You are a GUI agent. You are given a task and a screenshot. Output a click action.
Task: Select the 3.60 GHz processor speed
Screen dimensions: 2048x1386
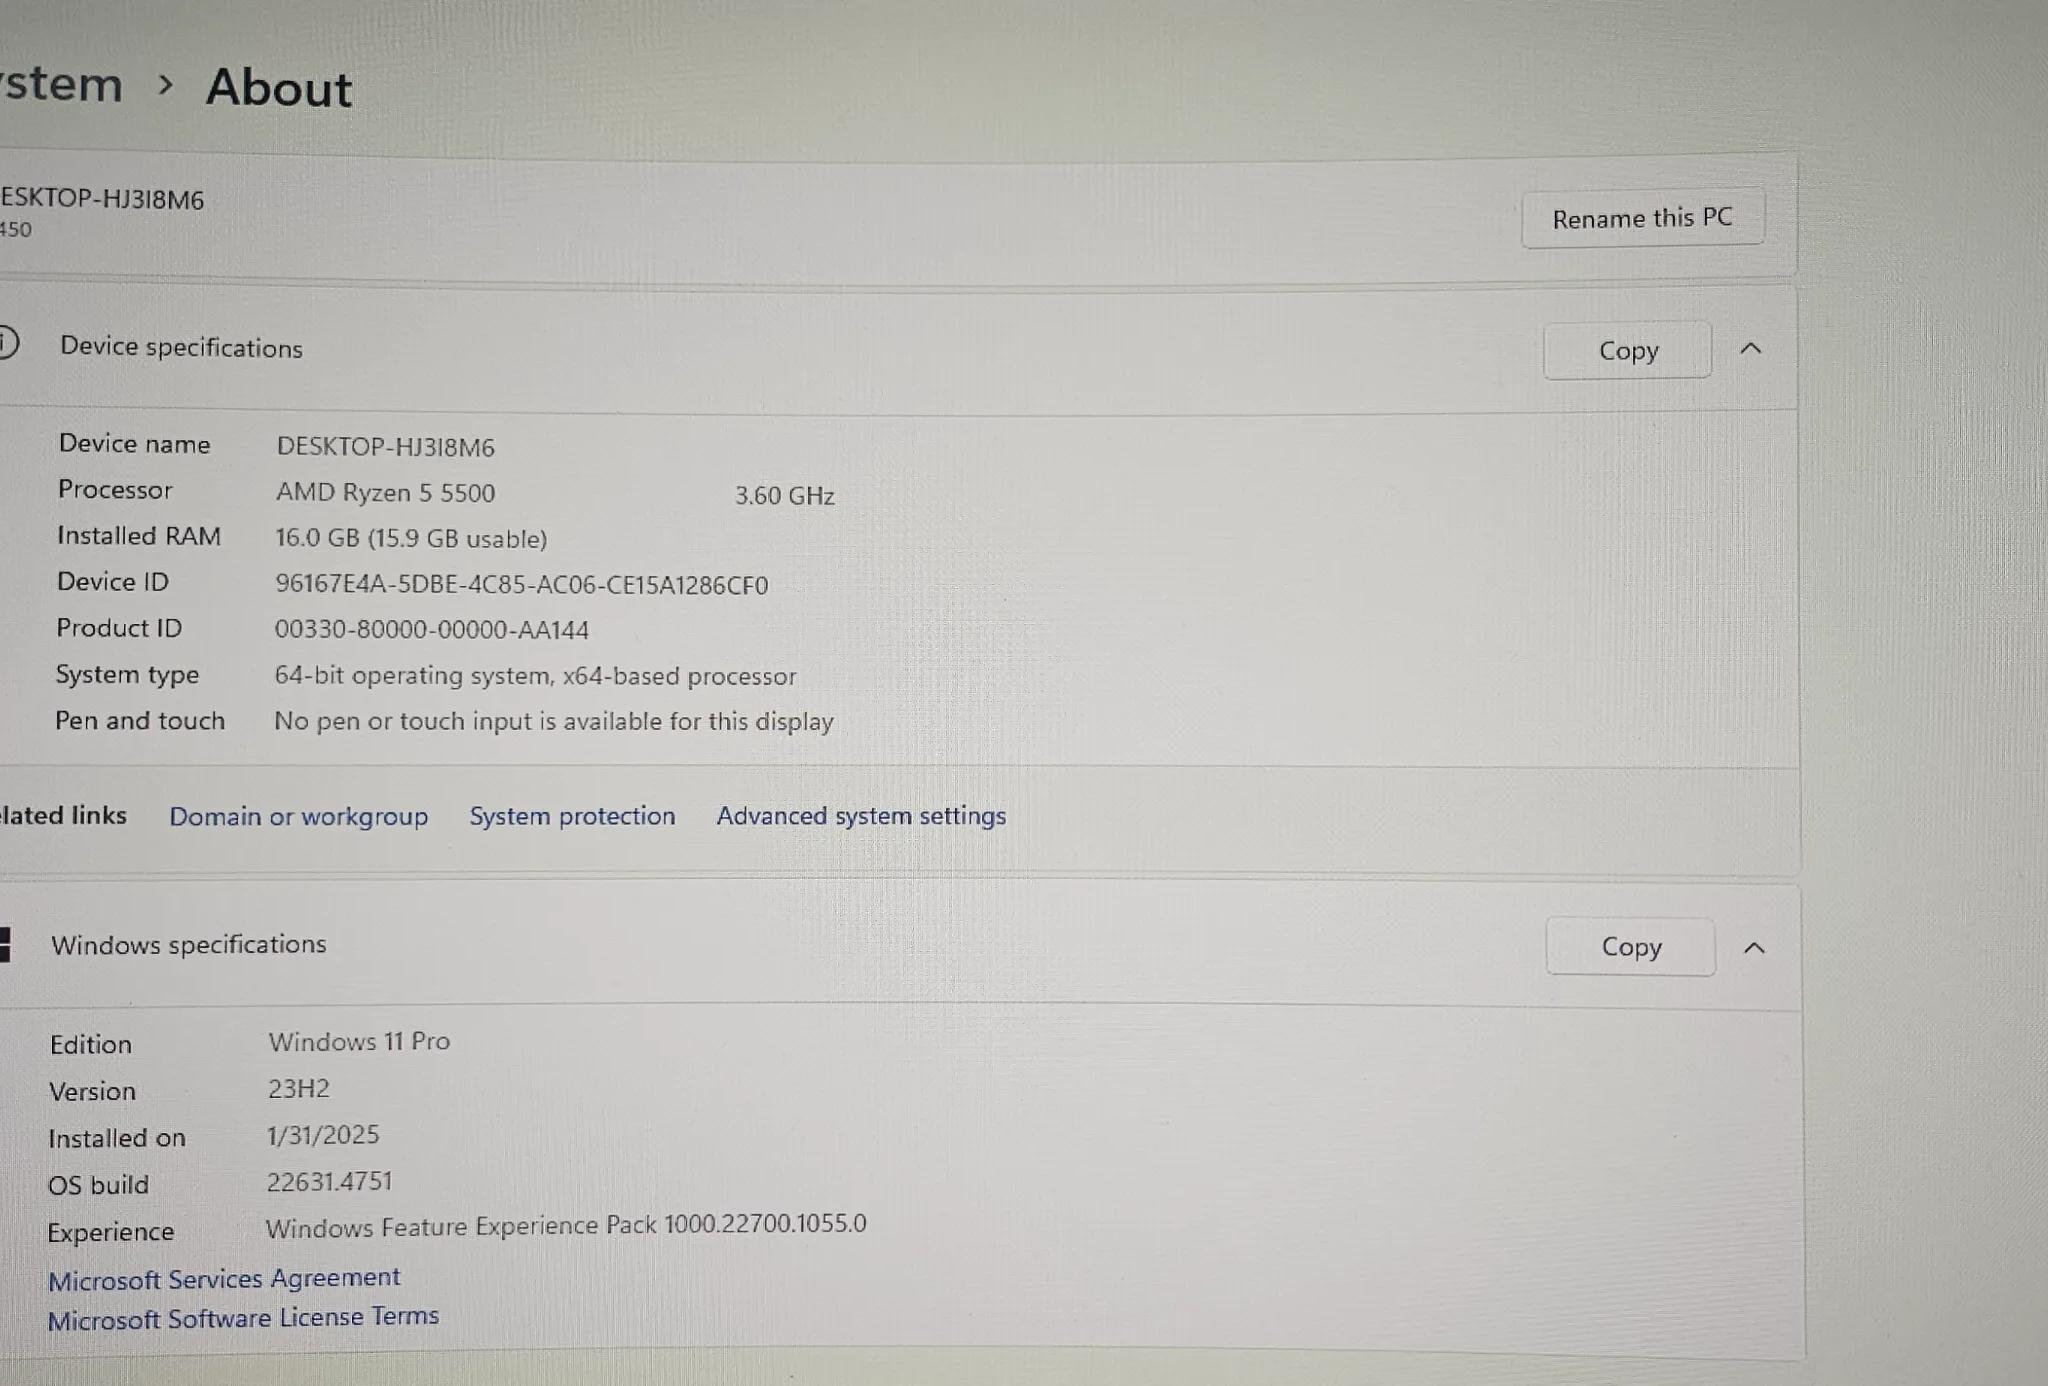[x=784, y=495]
